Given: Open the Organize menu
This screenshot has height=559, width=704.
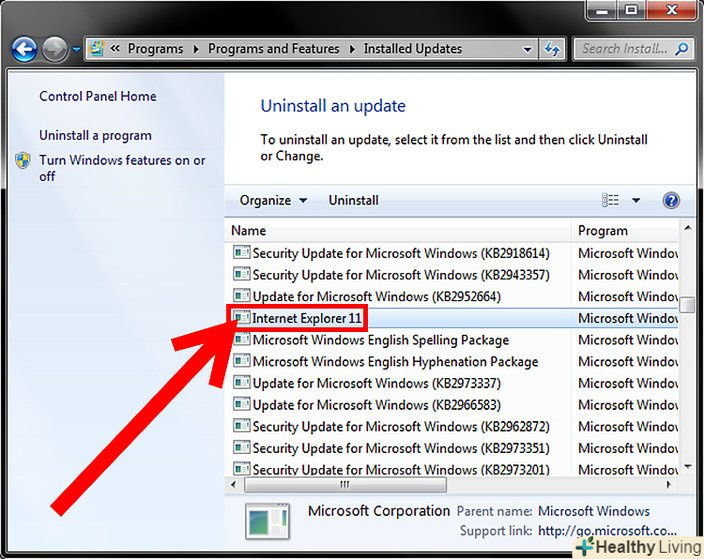Looking at the screenshot, I should (x=273, y=200).
